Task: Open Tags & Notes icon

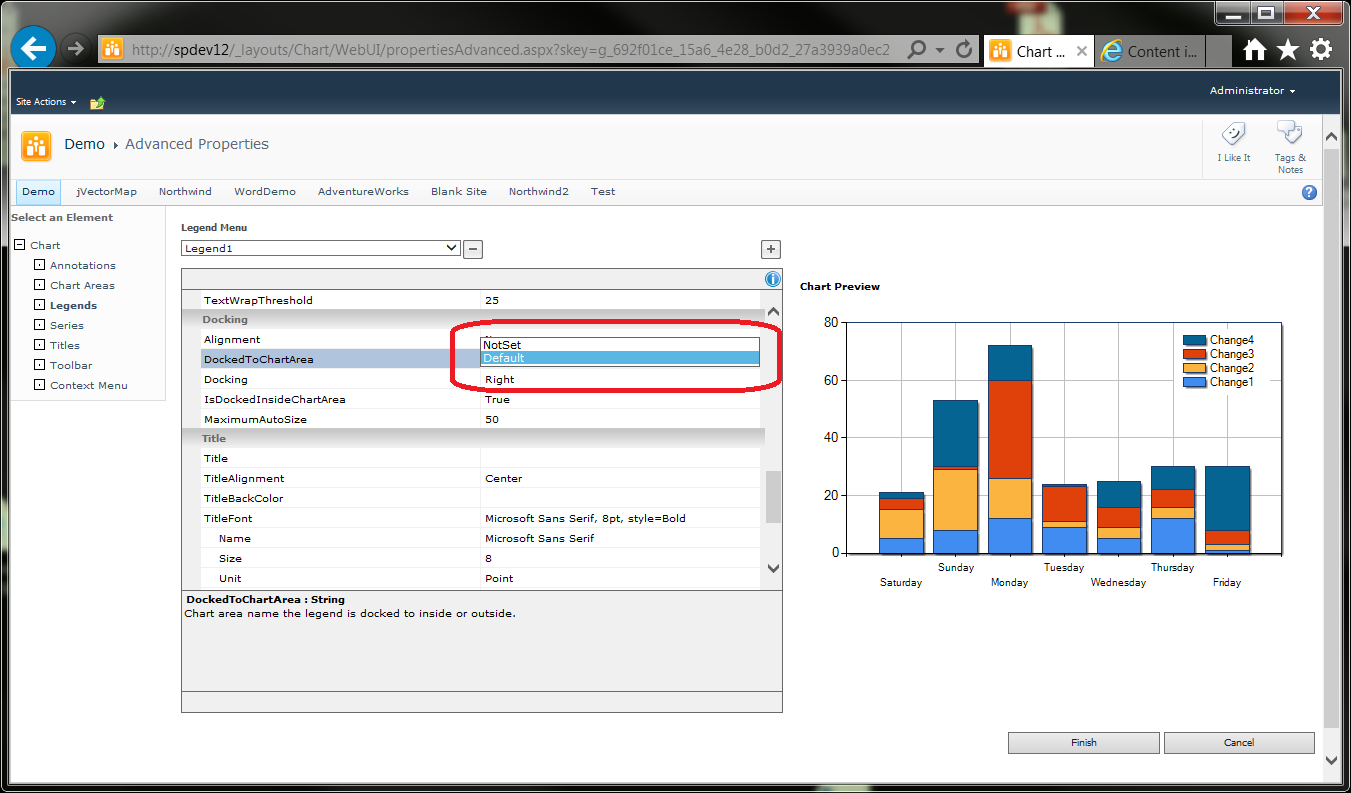Action: pyautogui.click(x=1290, y=135)
